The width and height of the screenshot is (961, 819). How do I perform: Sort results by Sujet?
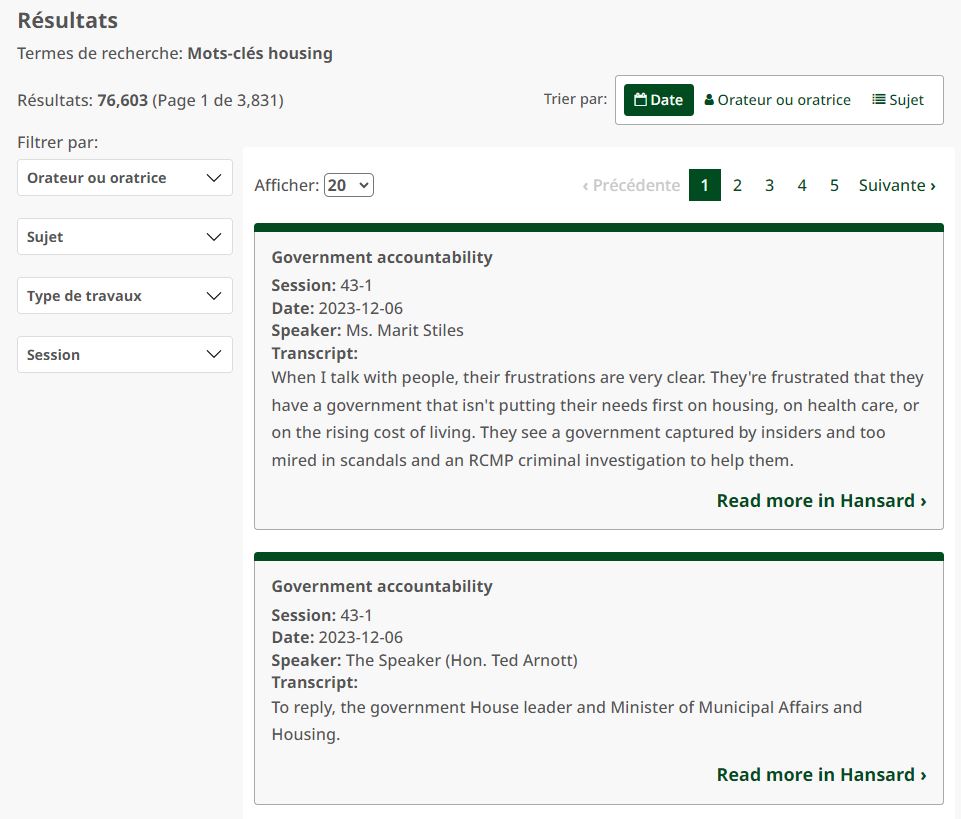pyautogui.click(x=898, y=100)
